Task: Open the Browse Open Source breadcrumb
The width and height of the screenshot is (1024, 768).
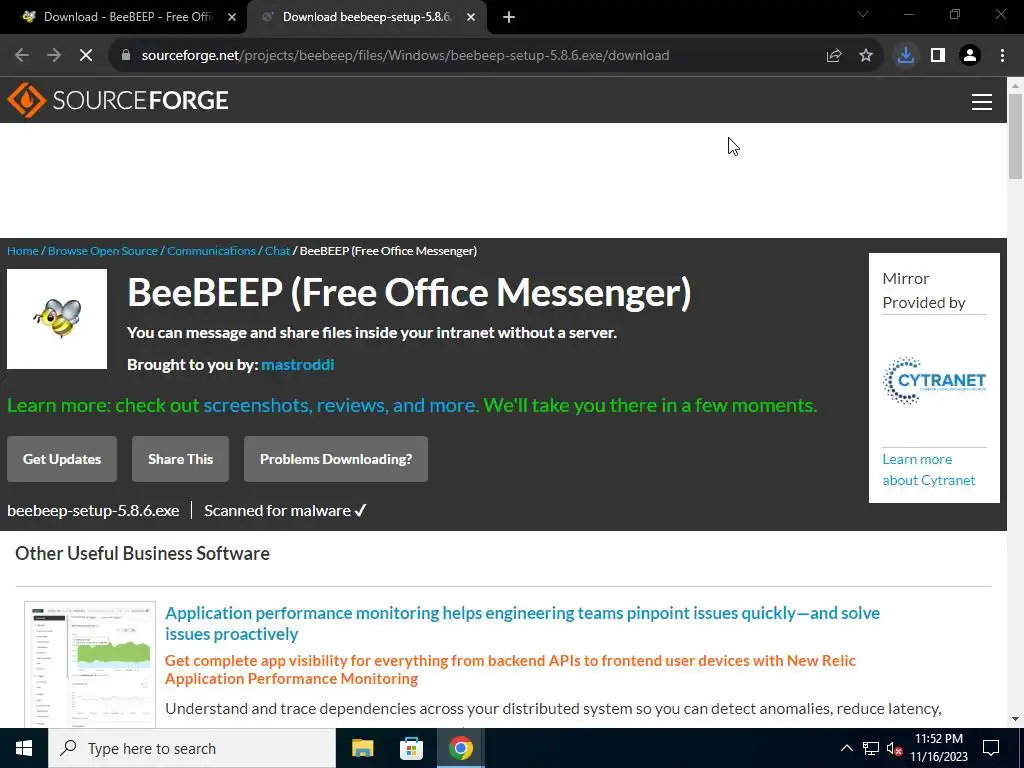Action: pos(103,251)
